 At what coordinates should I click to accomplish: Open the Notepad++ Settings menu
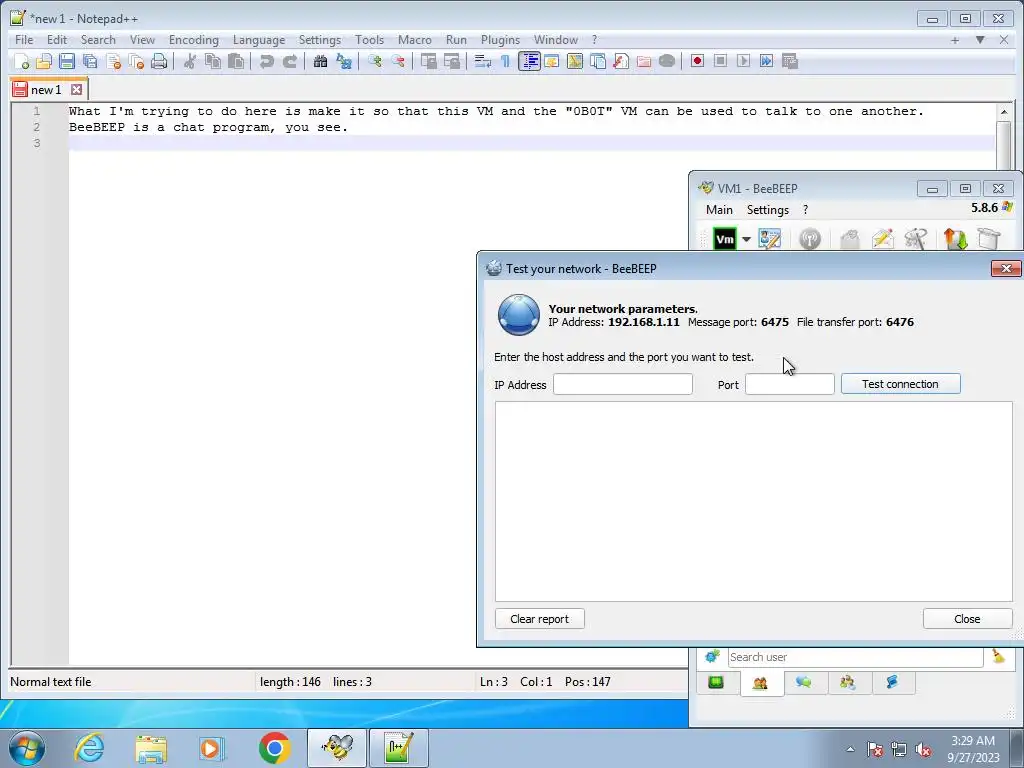tap(319, 40)
